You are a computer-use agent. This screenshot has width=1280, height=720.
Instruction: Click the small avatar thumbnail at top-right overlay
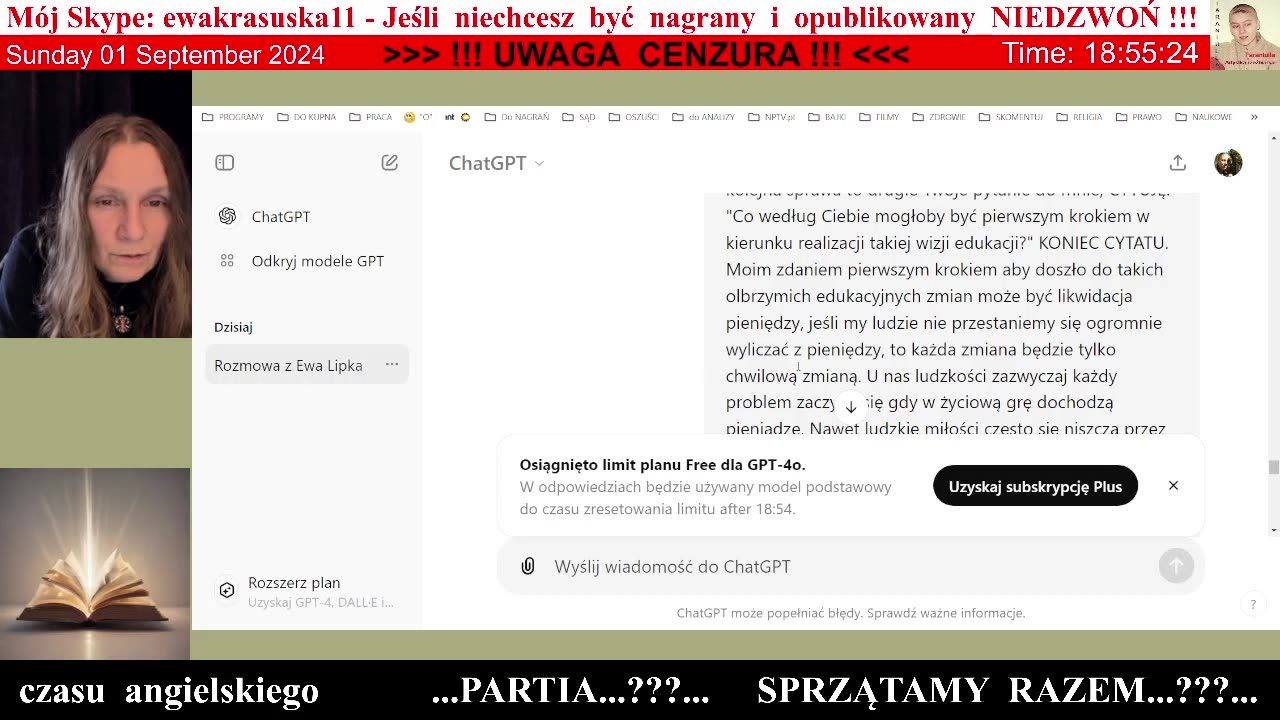point(1245,35)
